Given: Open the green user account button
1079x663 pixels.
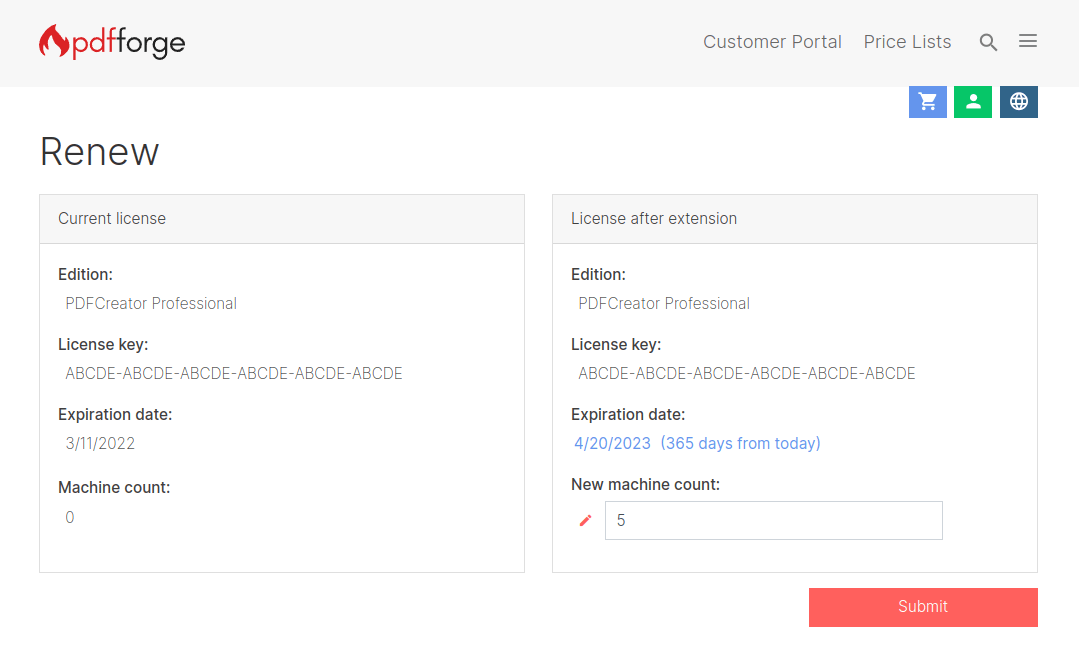Looking at the screenshot, I should [x=973, y=102].
